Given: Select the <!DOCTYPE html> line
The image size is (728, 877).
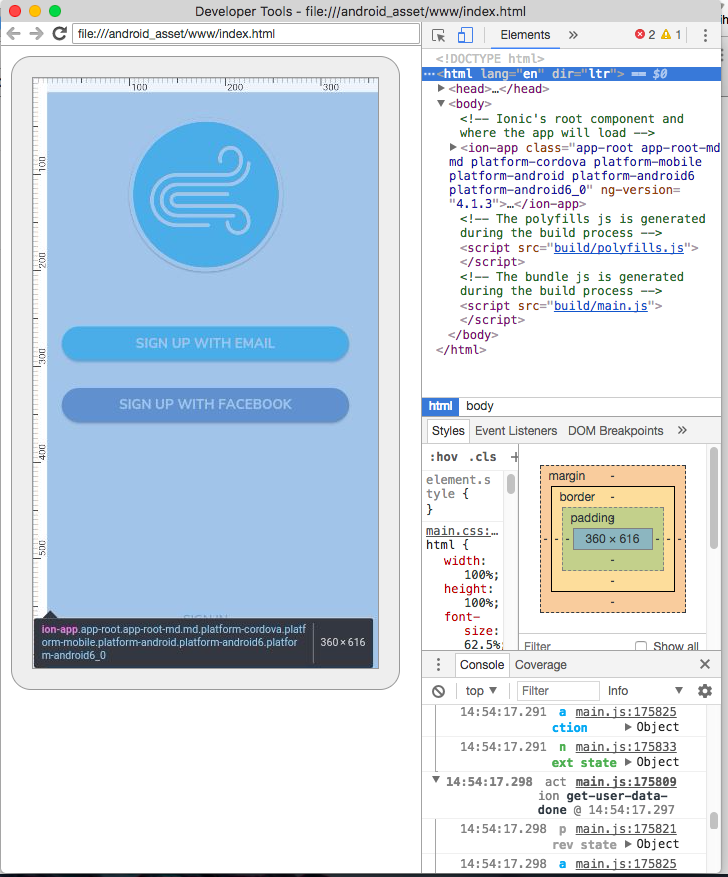Looking at the screenshot, I should pyautogui.click(x=490, y=59).
